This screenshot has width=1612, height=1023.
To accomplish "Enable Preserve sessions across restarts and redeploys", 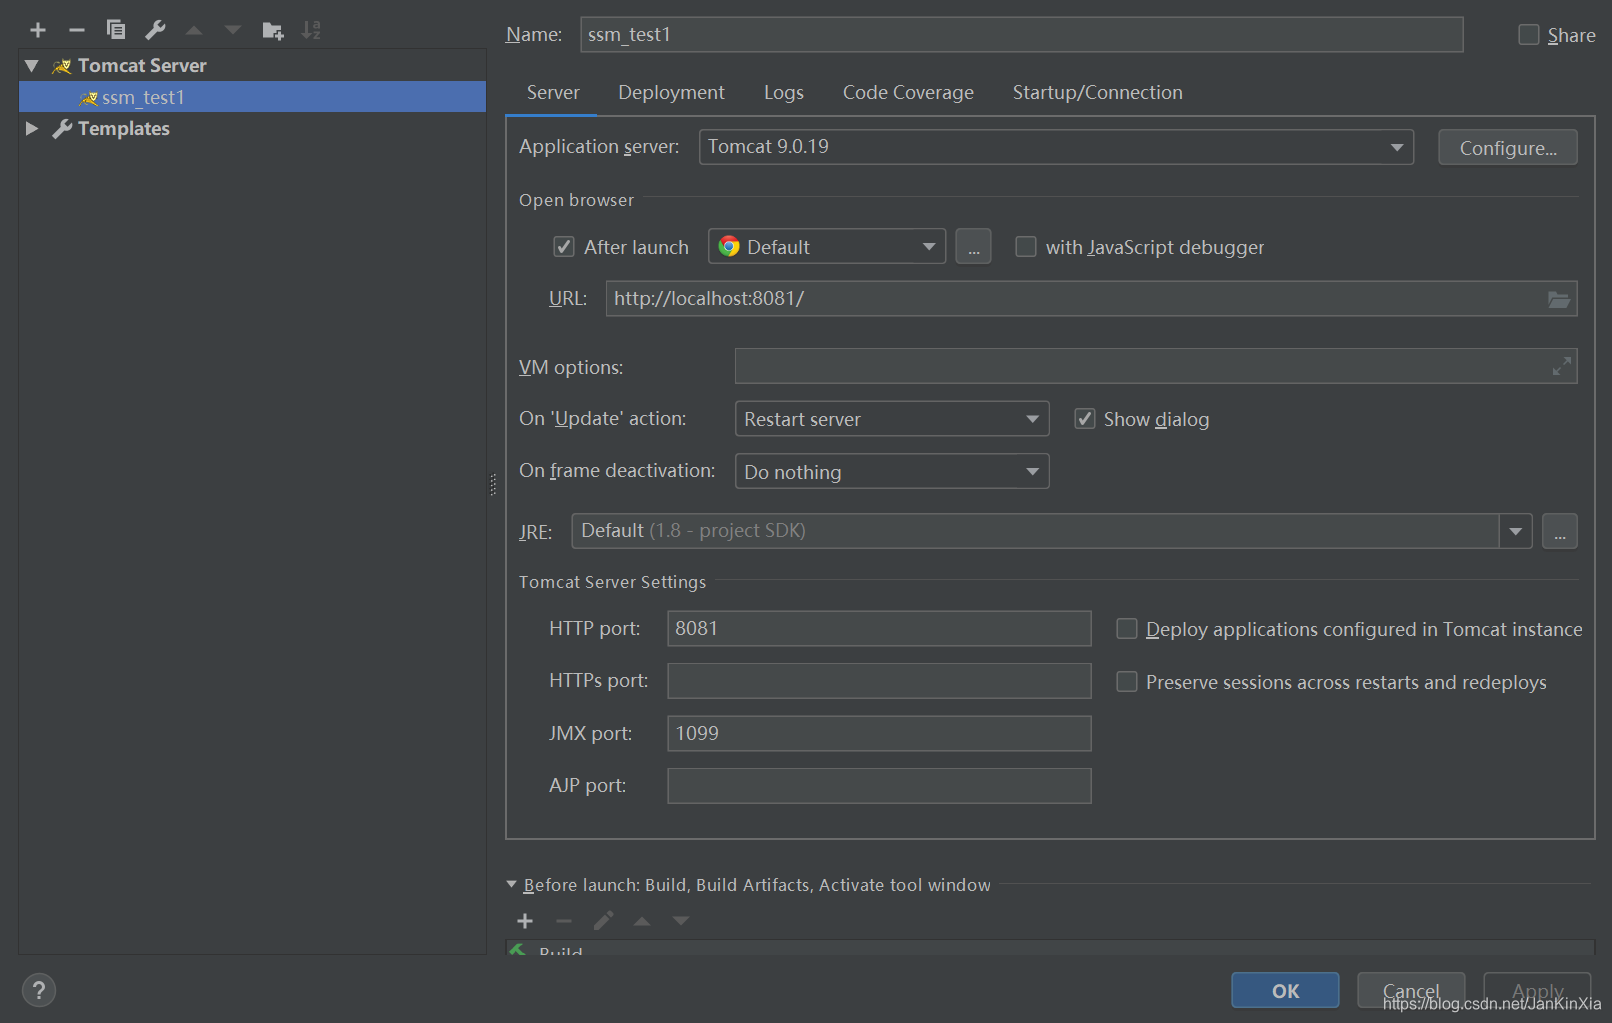I will (x=1127, y=682).
